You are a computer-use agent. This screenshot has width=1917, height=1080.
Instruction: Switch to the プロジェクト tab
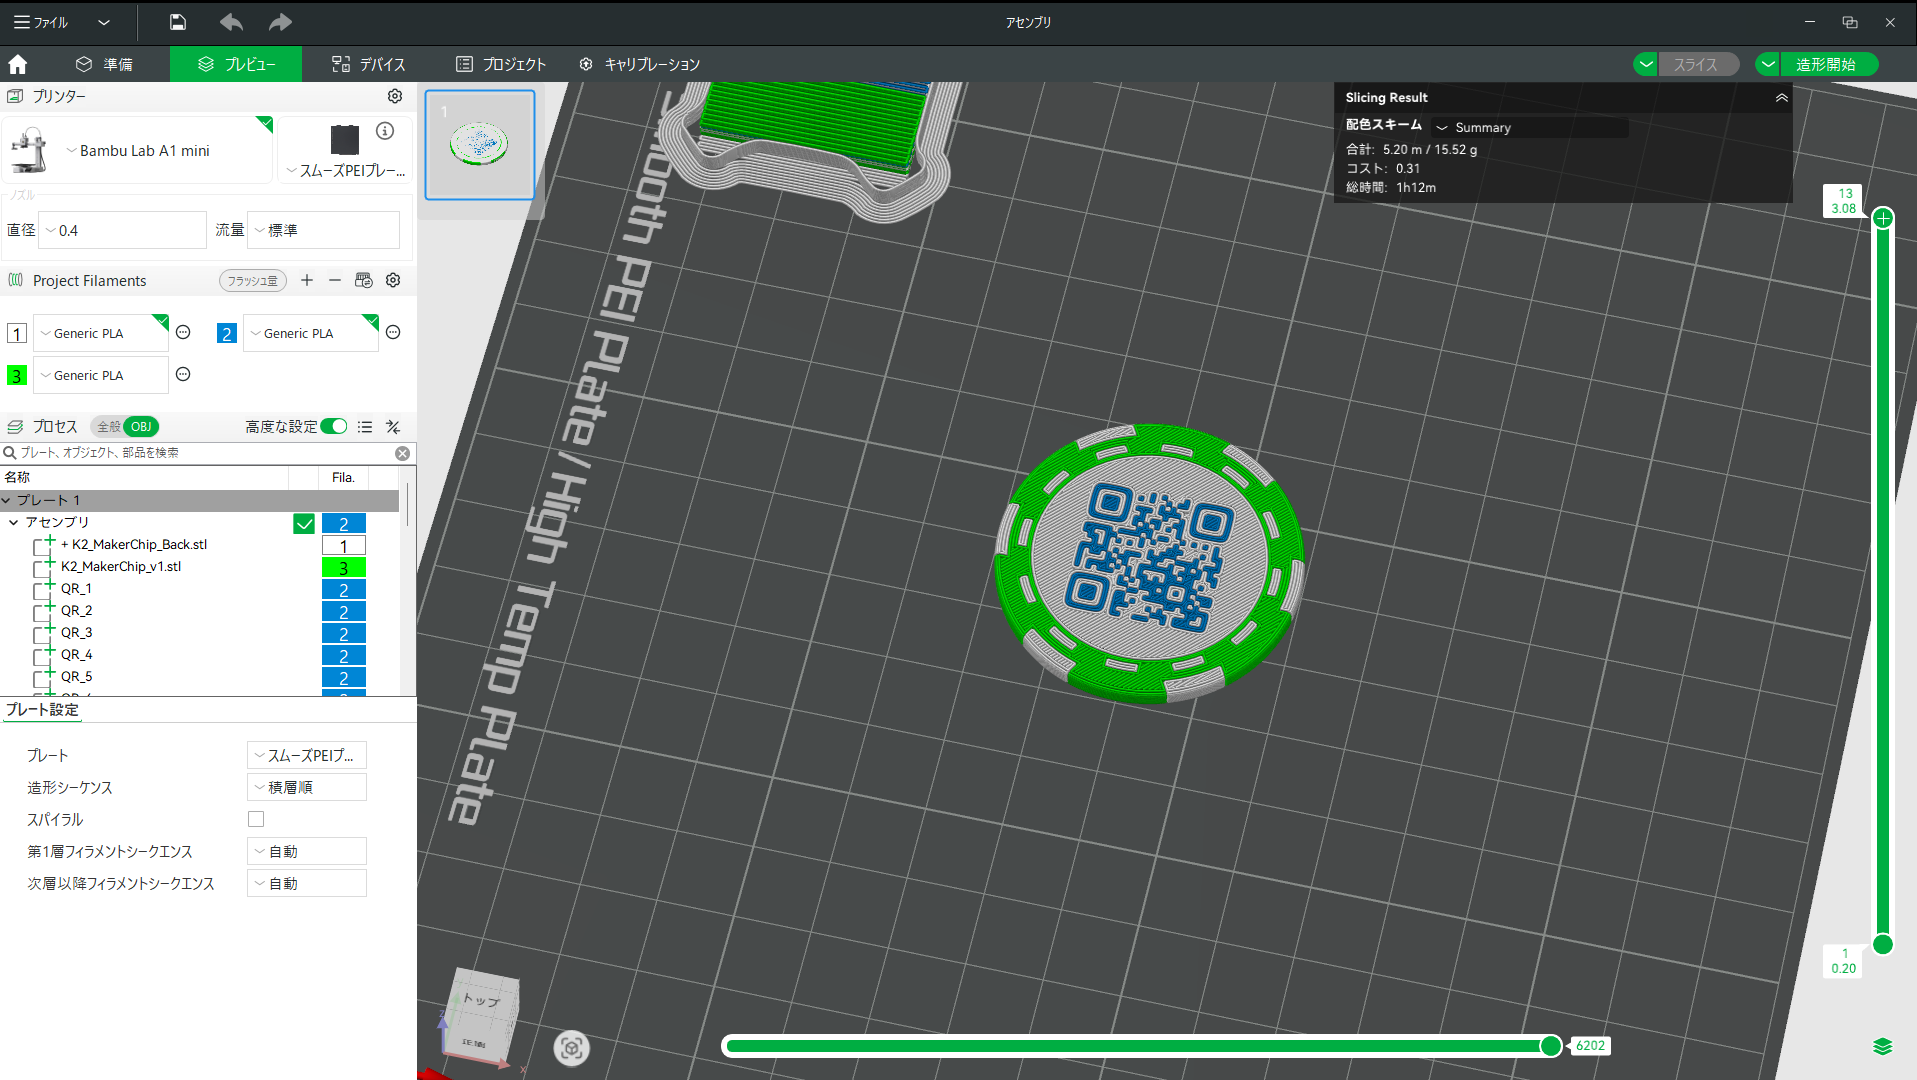point(501,64)
